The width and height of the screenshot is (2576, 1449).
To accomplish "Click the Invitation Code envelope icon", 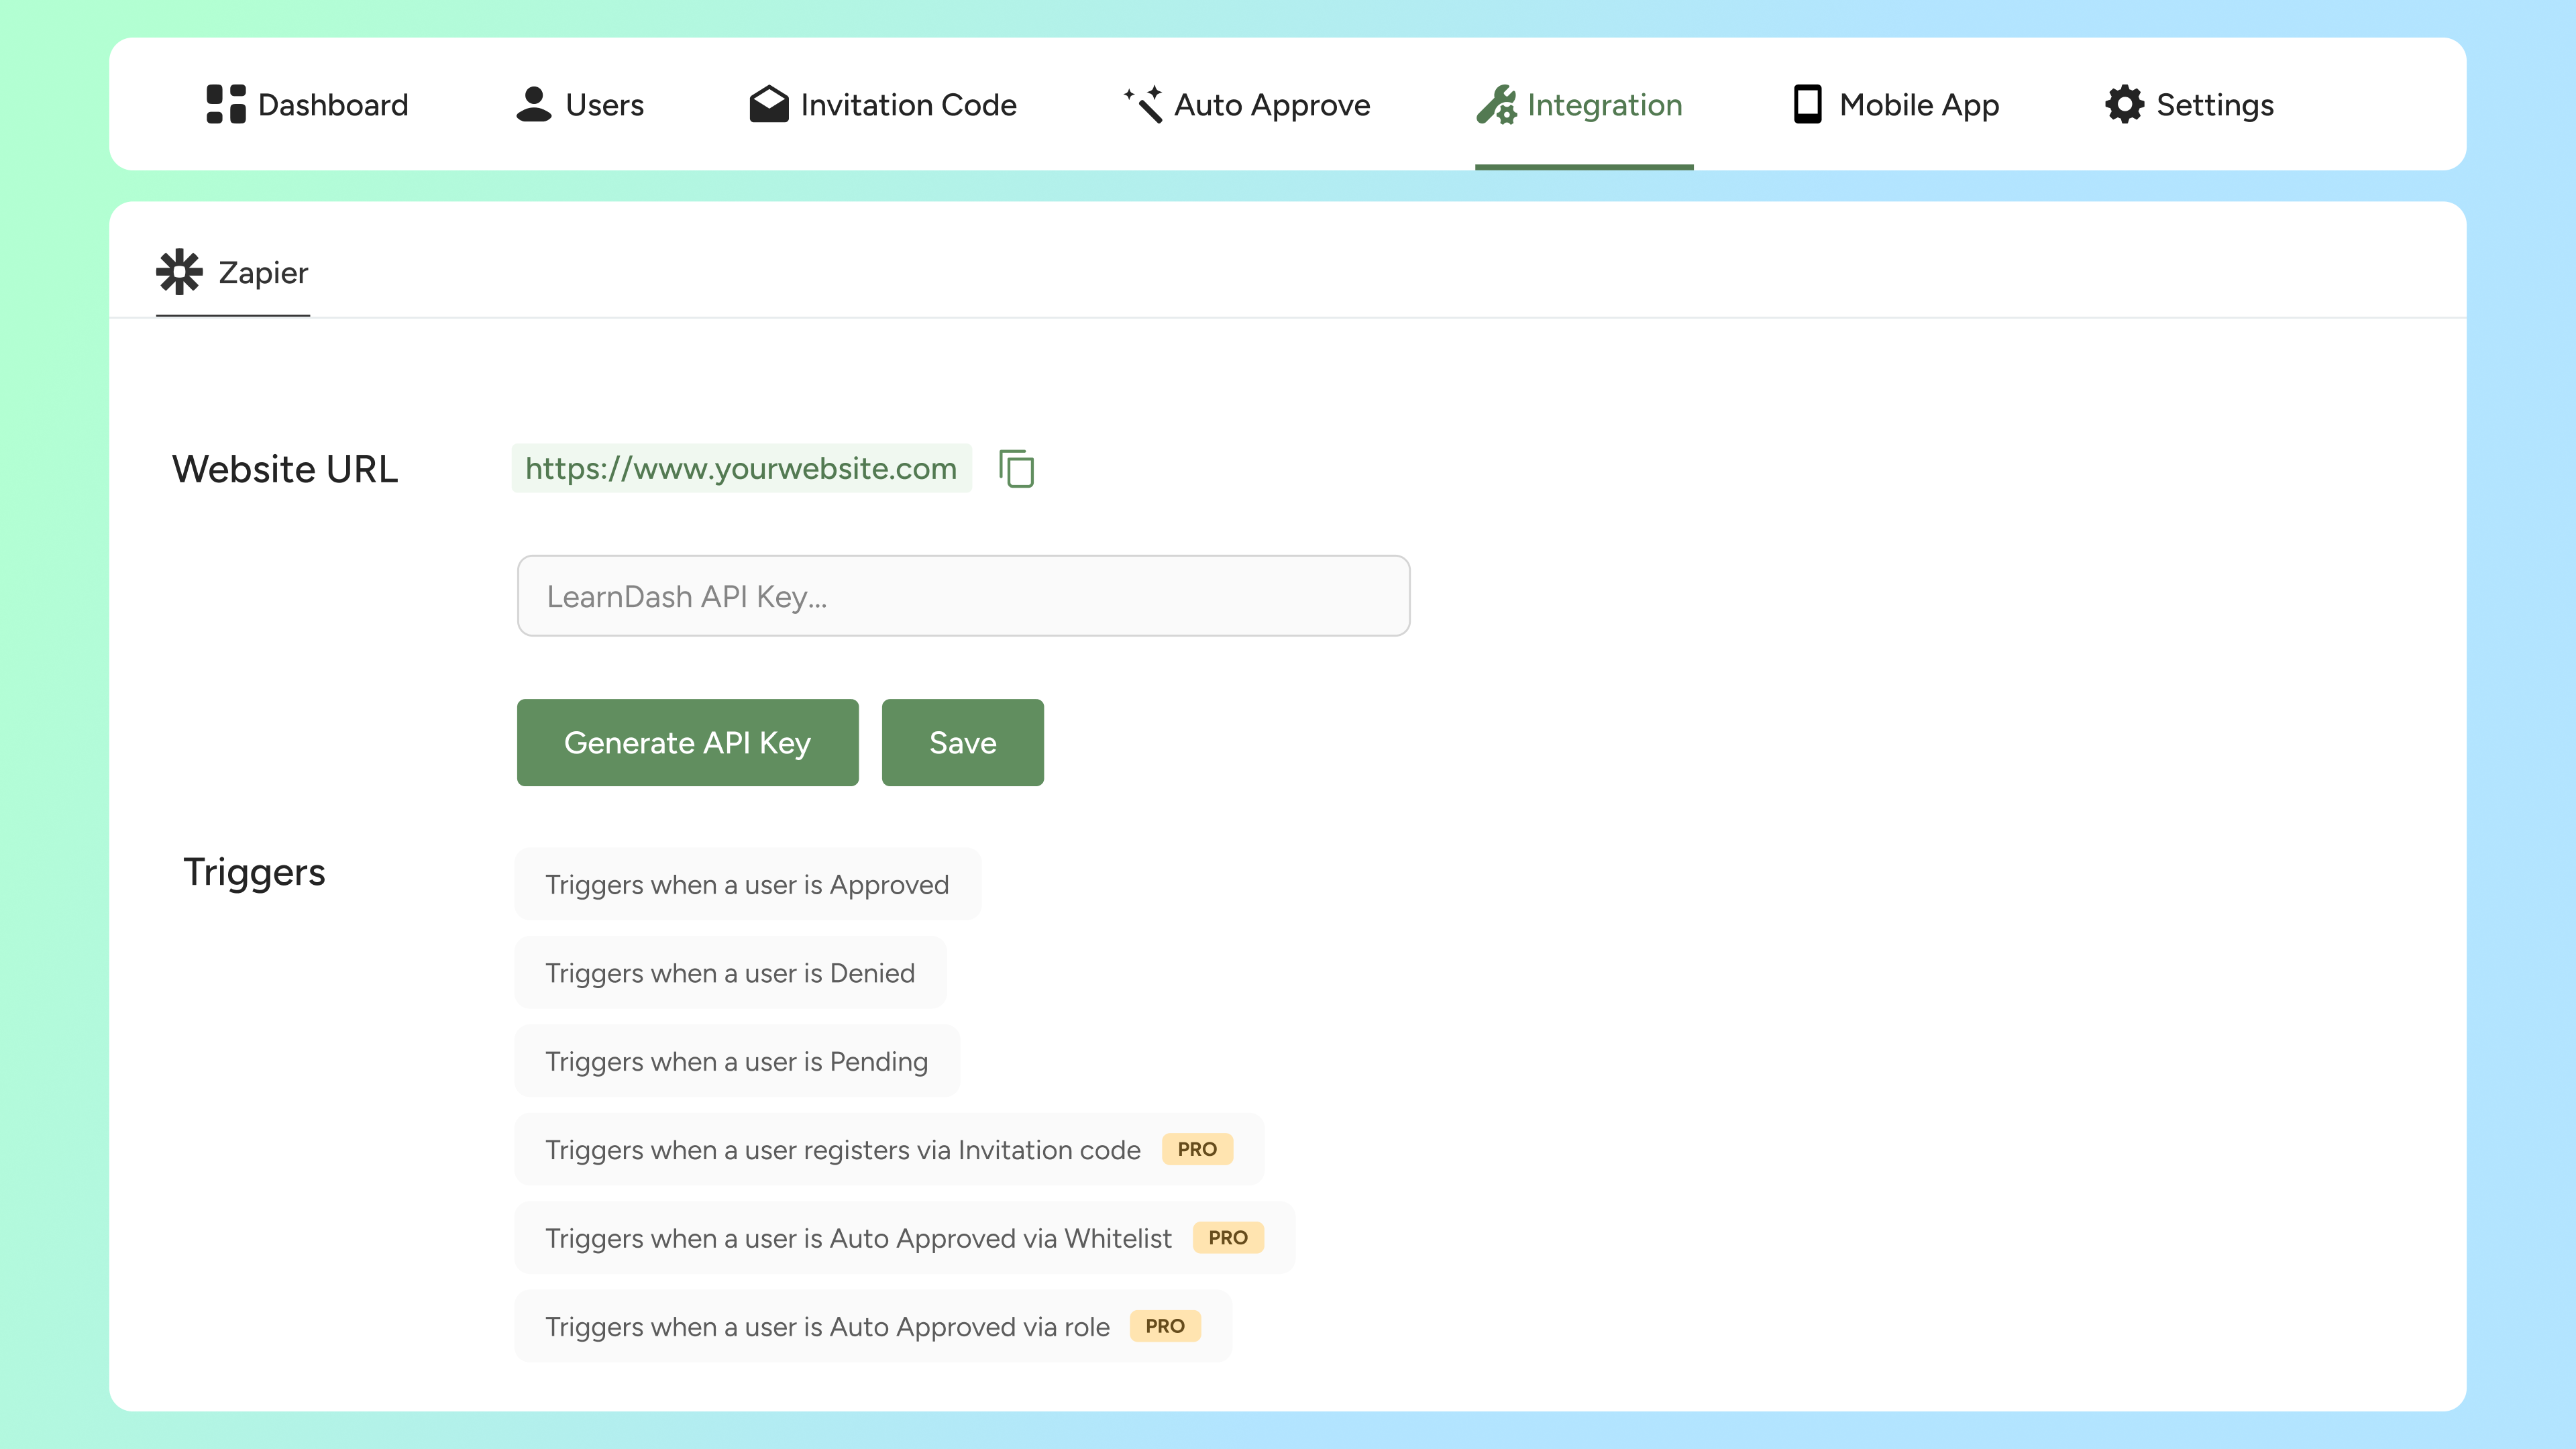I will tap(768, 104).
